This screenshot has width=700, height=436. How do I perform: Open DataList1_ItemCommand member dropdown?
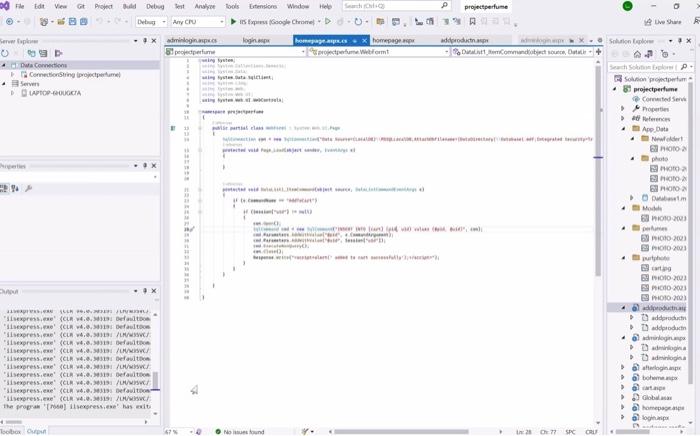522,52
